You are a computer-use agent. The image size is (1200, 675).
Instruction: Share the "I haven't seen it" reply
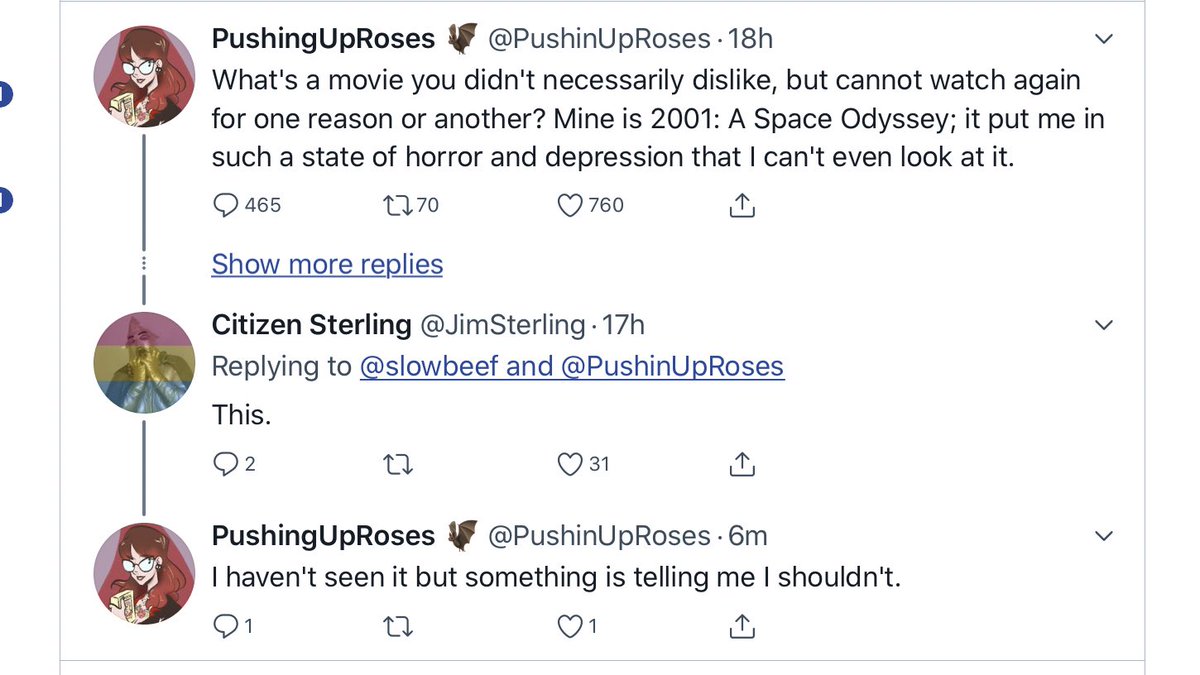[x=741, y=626]
